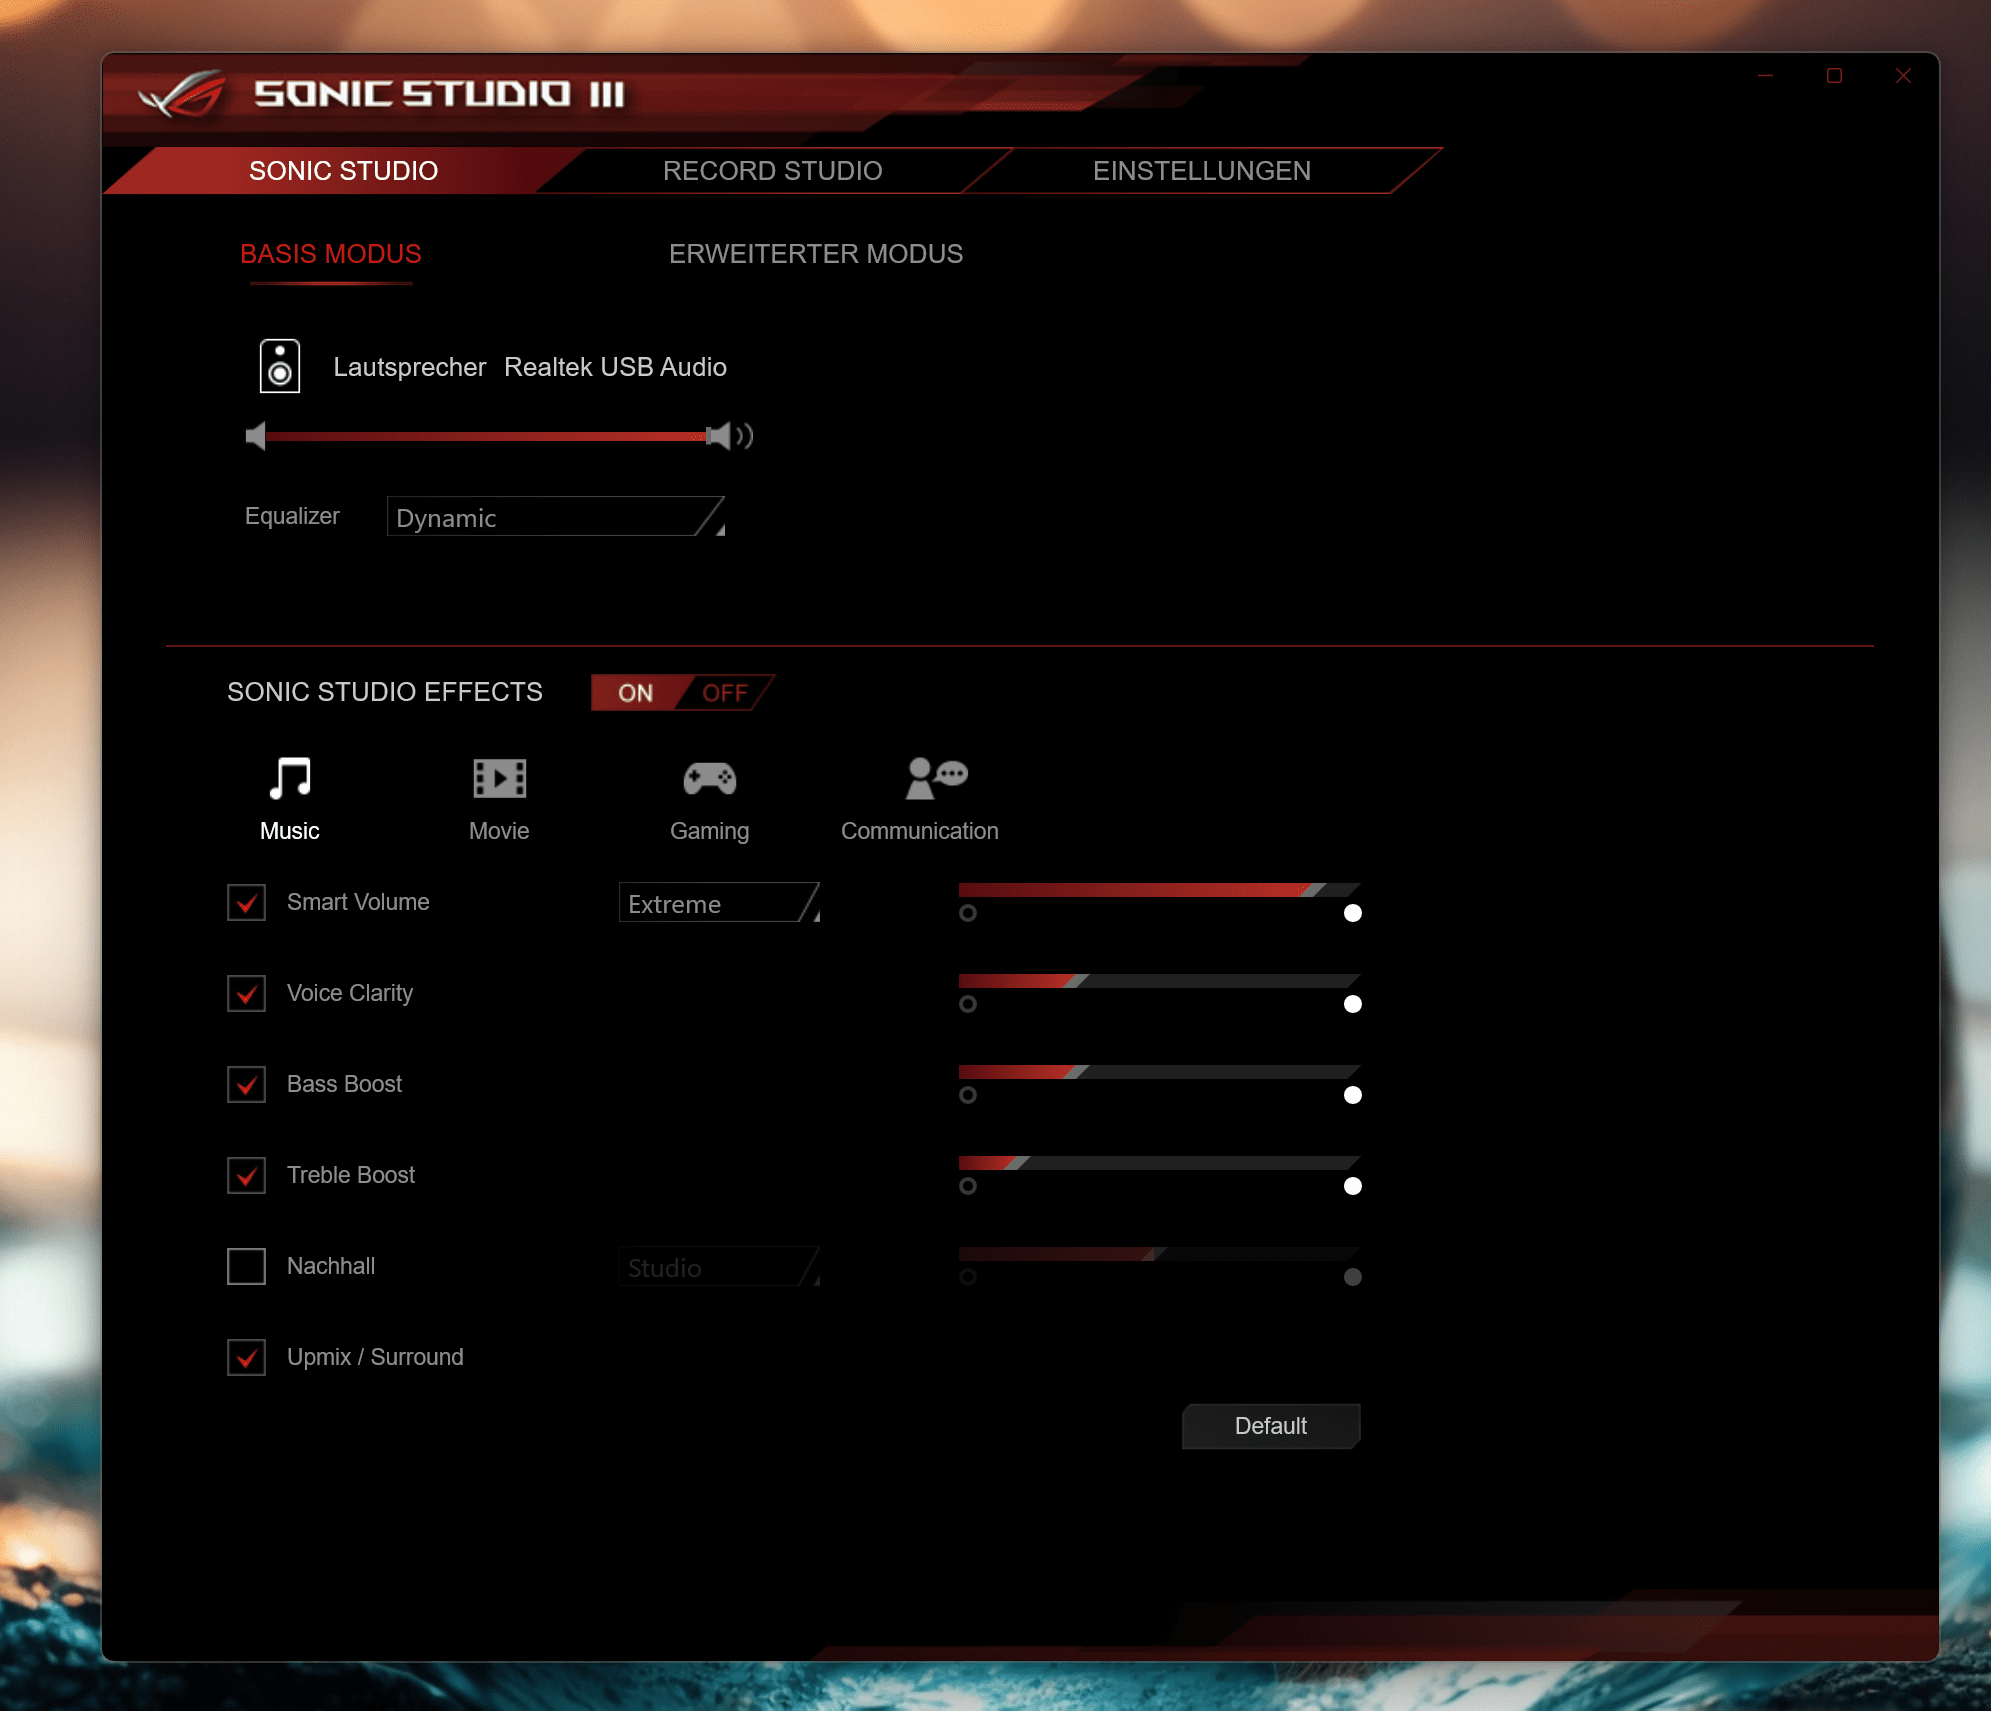This screenshot has width=1991, height=1711.
Task: Click the Lautsprecher speaker device icon
Action: (x=280, y=366)
